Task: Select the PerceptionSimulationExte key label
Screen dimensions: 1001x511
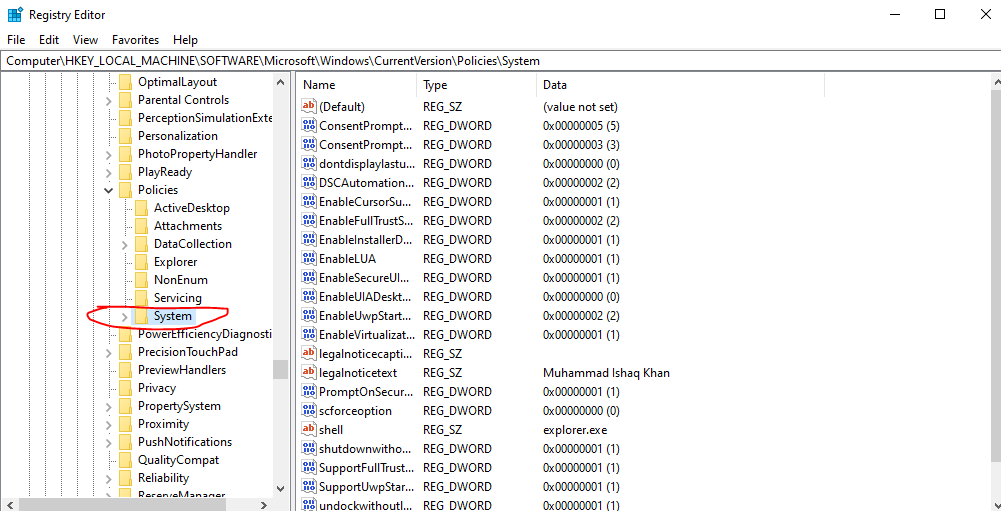Action: [x=204, y=118]
